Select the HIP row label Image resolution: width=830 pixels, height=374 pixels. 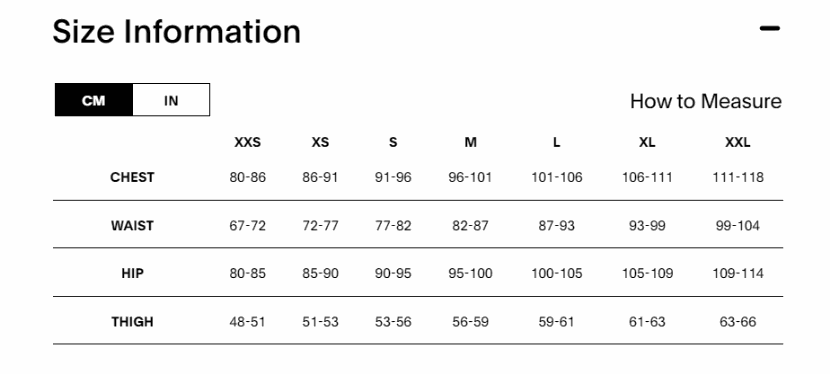(132, 273)
